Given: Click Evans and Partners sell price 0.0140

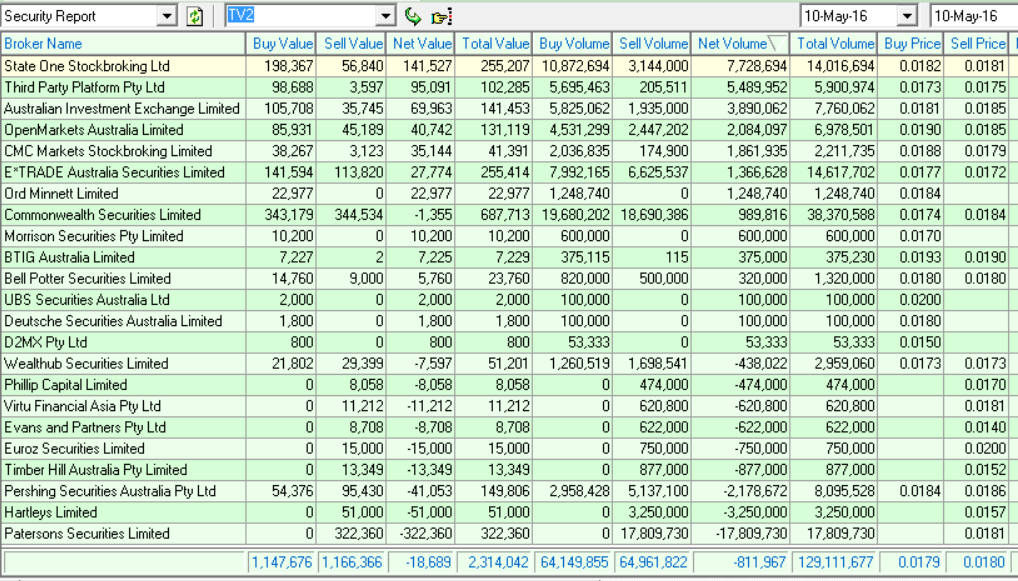Looking at the screenshot, I should coord(985,427).
